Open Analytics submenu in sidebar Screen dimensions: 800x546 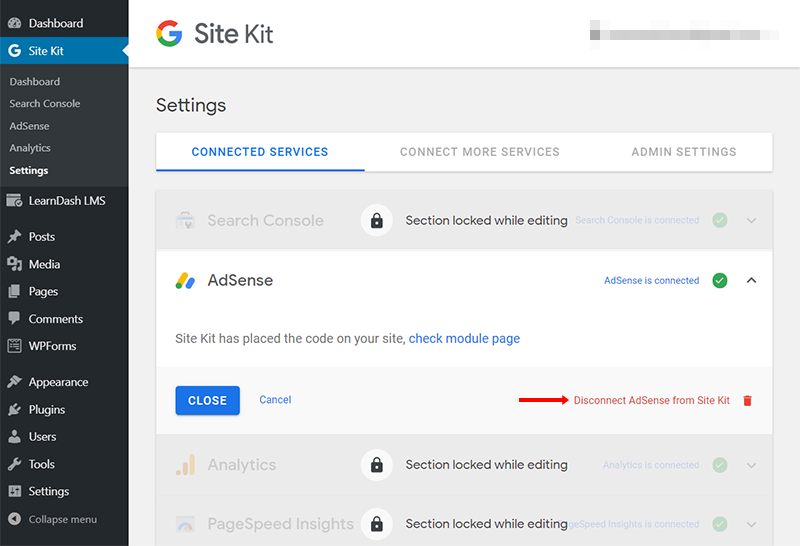coord(30,148)
